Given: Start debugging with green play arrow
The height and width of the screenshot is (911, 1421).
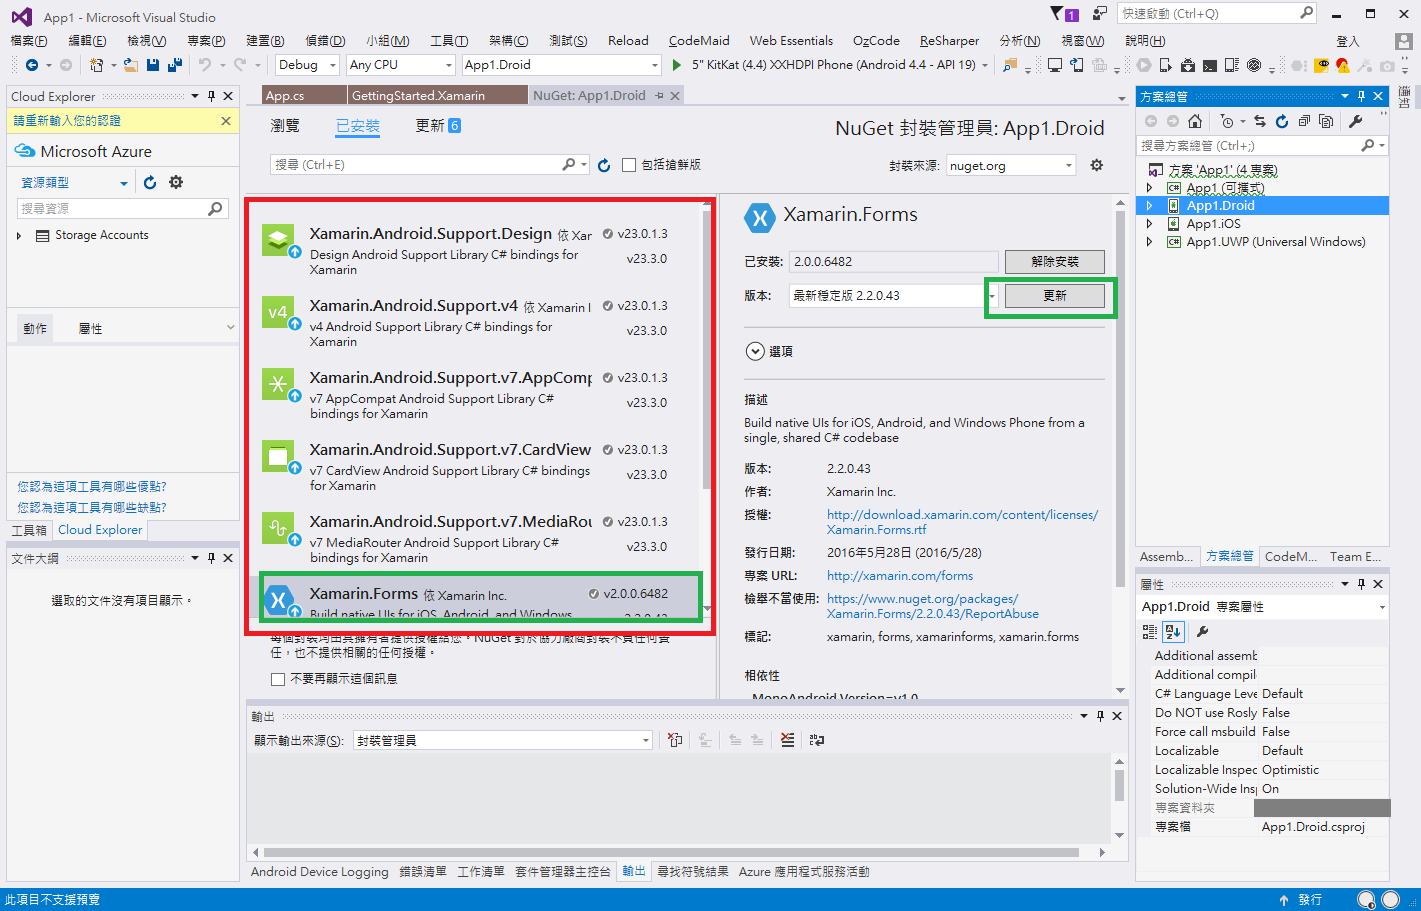Looking at the screenshot, I should pos(677,65).
